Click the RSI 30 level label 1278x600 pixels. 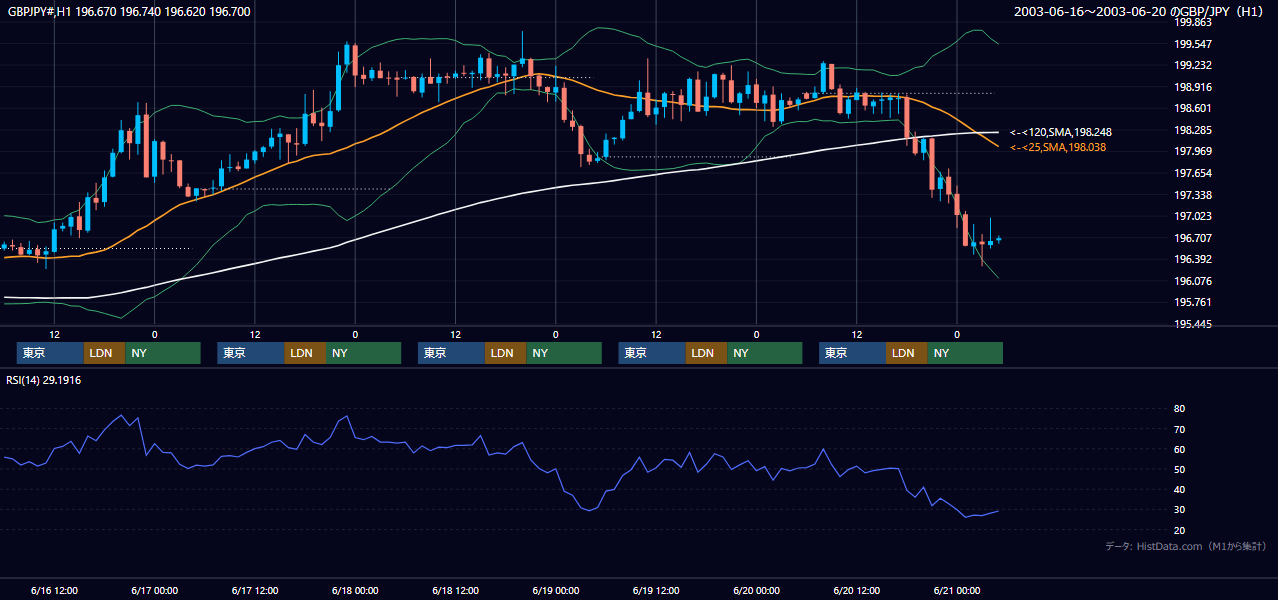1180,510
